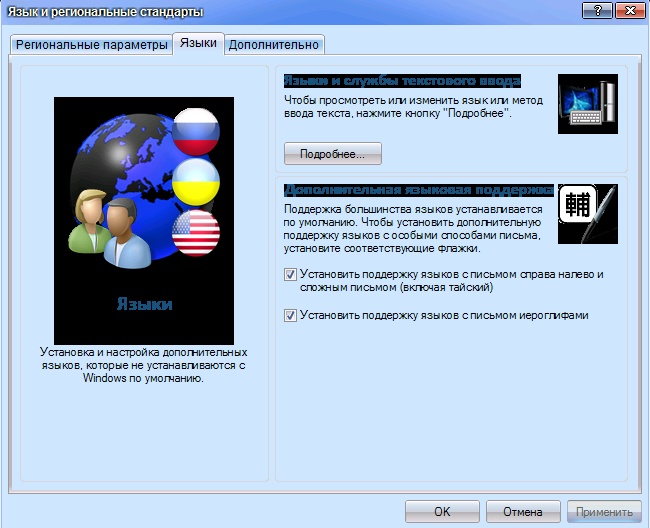Click the two users icon
This screenshot has width=650, height=528.
(103, 226)
